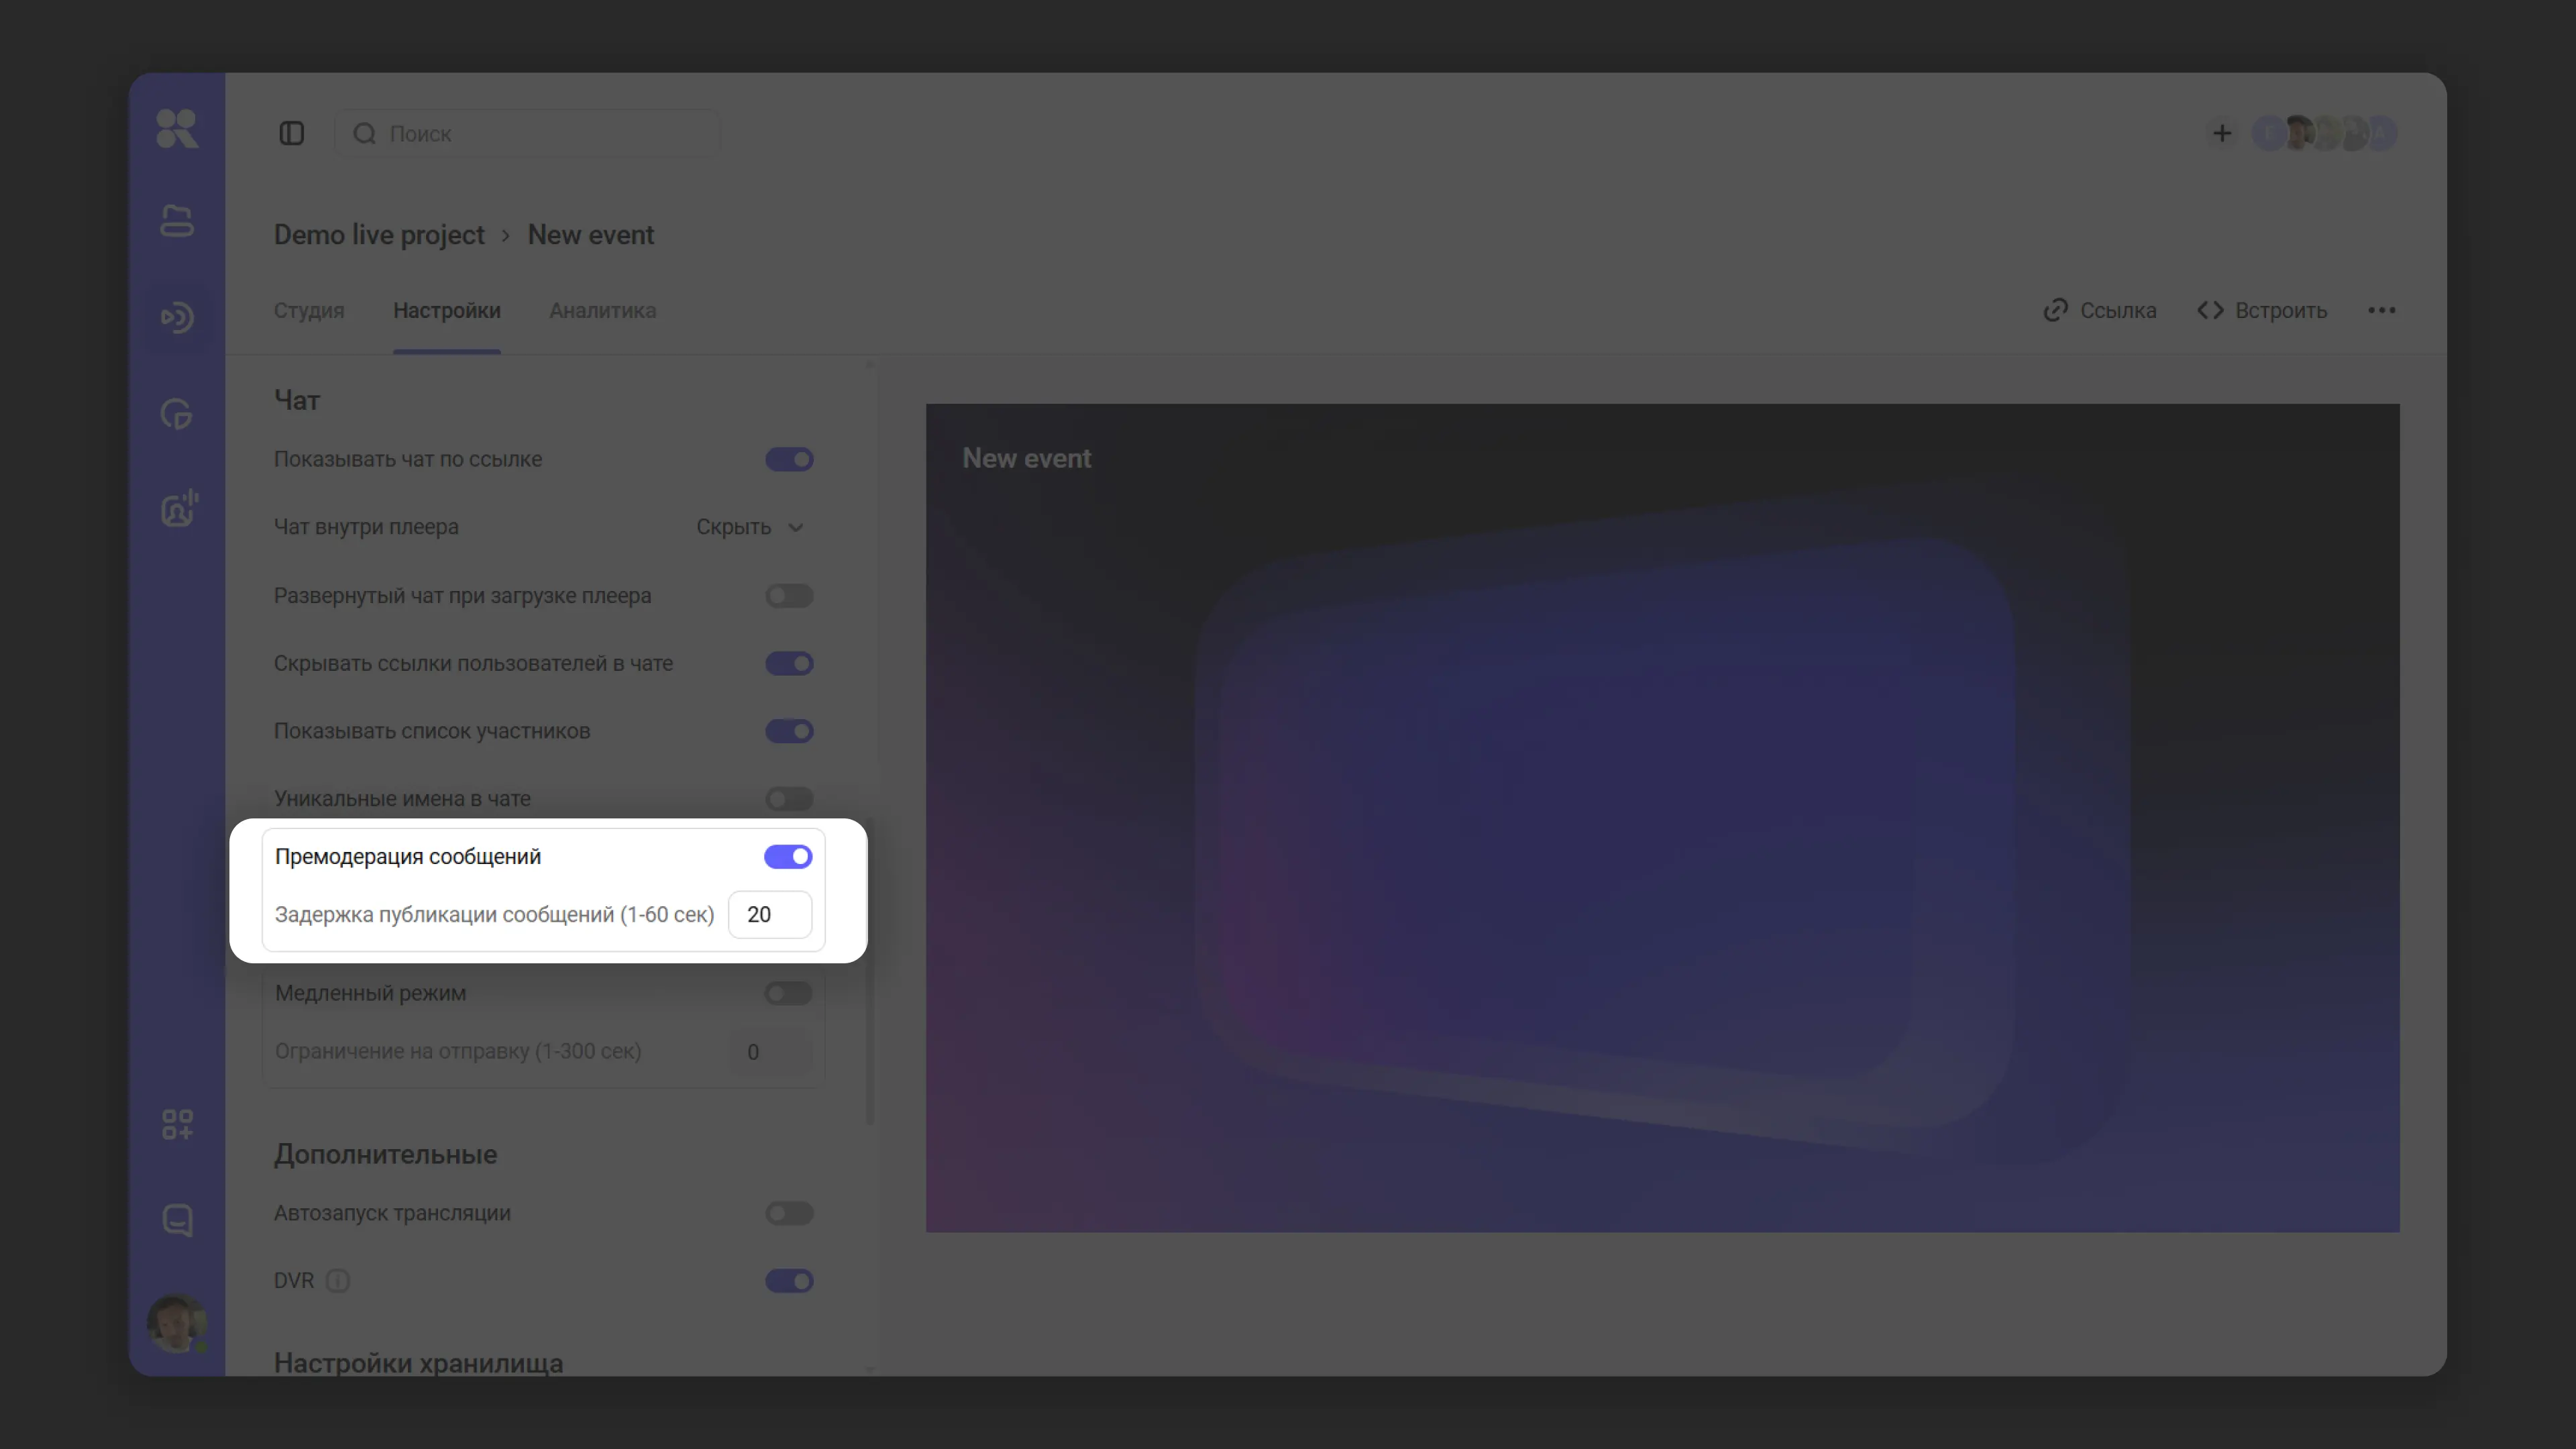2576x1449 pixels.
Task: Open the support chat sidebar icon
Action: click(177, 1220)
